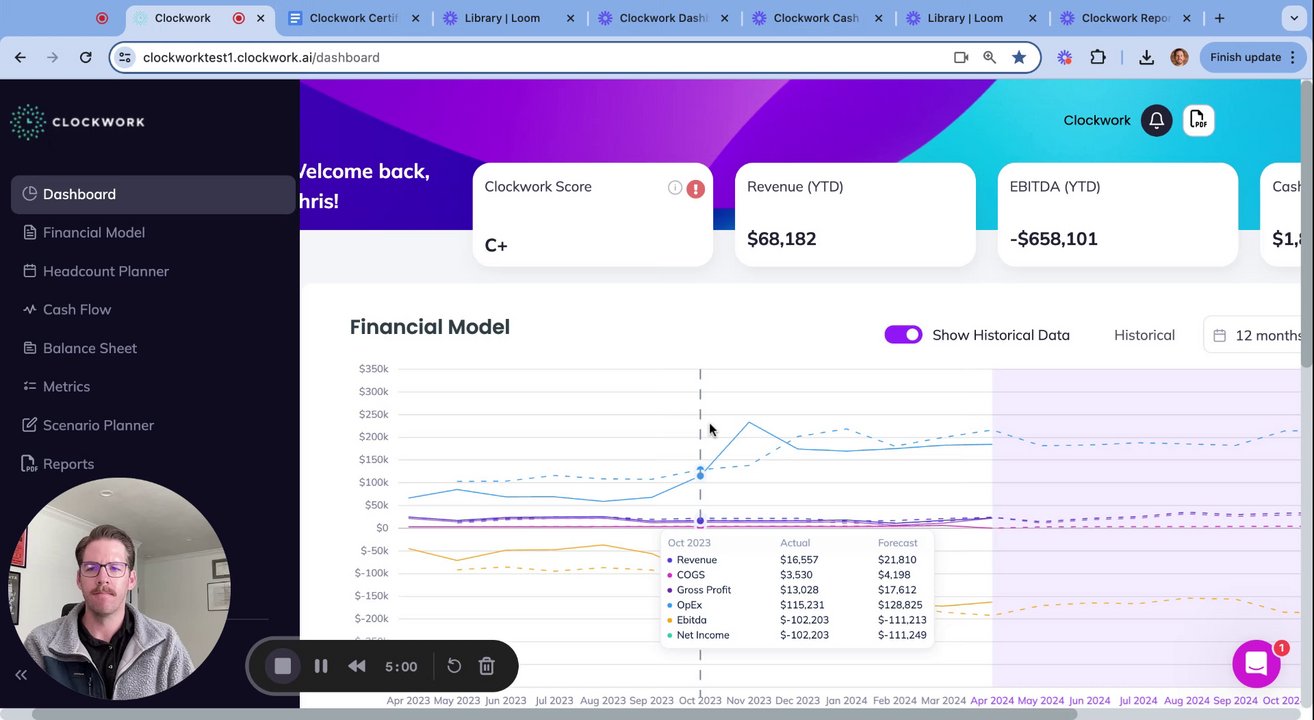
Task: Click the Clockwork logo in sidebar
Action: [x=77, y=122]
